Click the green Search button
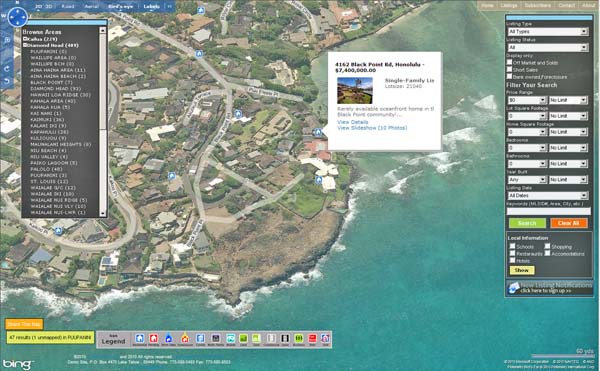Screen dimensions: 600x371 point(527,223)
